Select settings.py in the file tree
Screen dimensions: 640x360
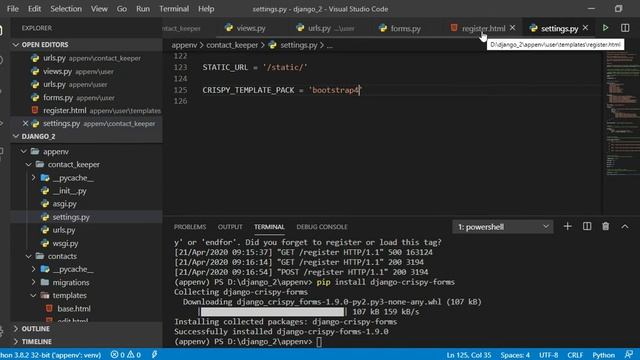tap(87, 217)
